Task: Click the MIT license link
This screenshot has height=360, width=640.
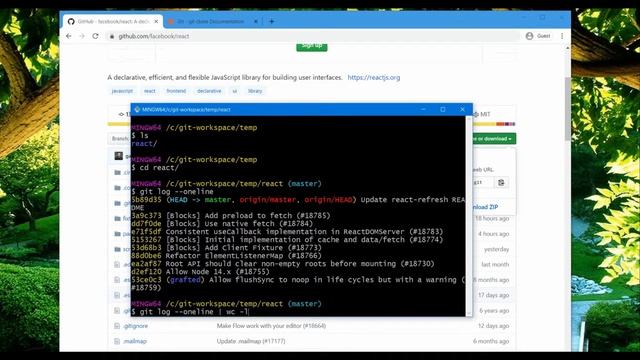Action: click(x=482, y=114)
